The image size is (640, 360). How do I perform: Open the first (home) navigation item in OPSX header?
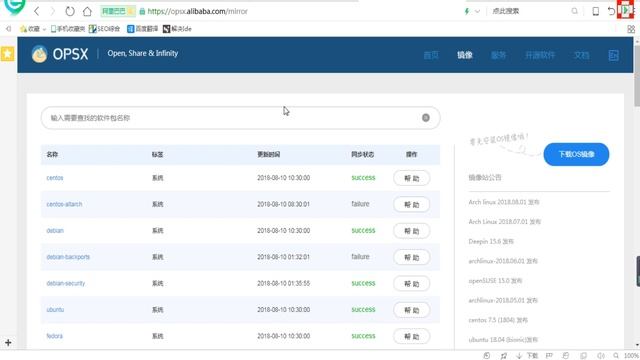[x=431, y=55]
